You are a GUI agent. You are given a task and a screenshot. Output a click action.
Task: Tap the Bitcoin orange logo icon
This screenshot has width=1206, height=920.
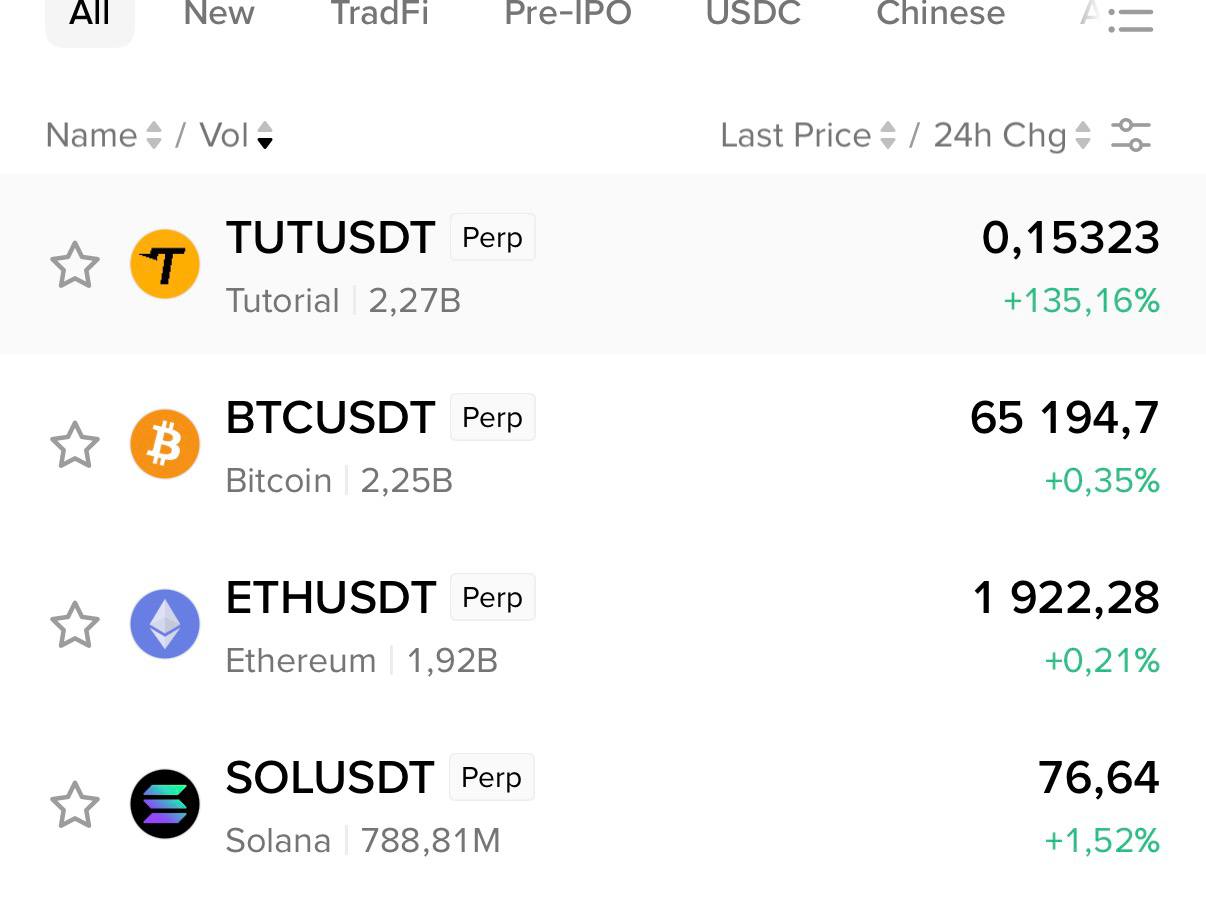(x=165, y=444)
